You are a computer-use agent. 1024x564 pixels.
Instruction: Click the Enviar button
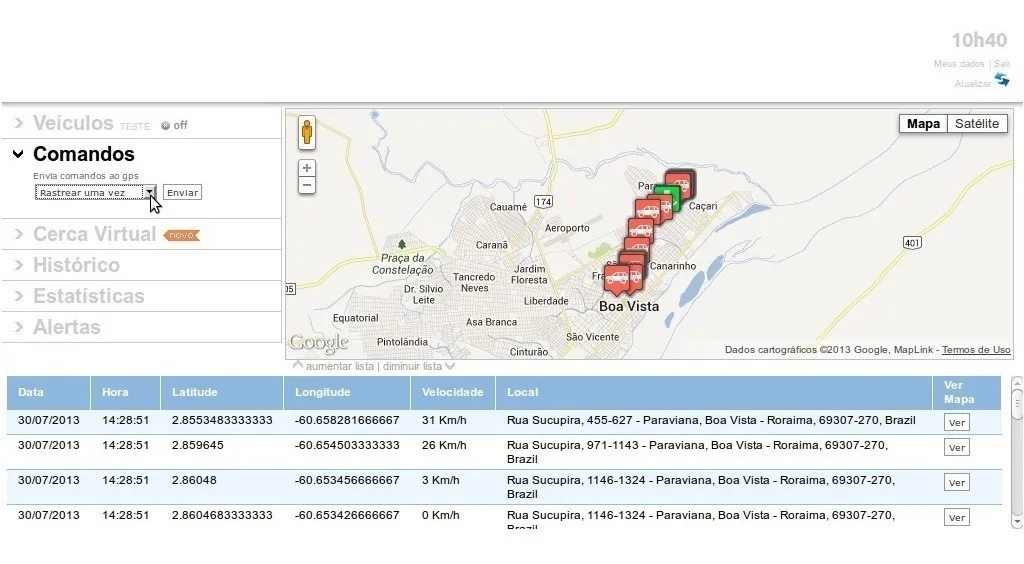click(182, 193)
